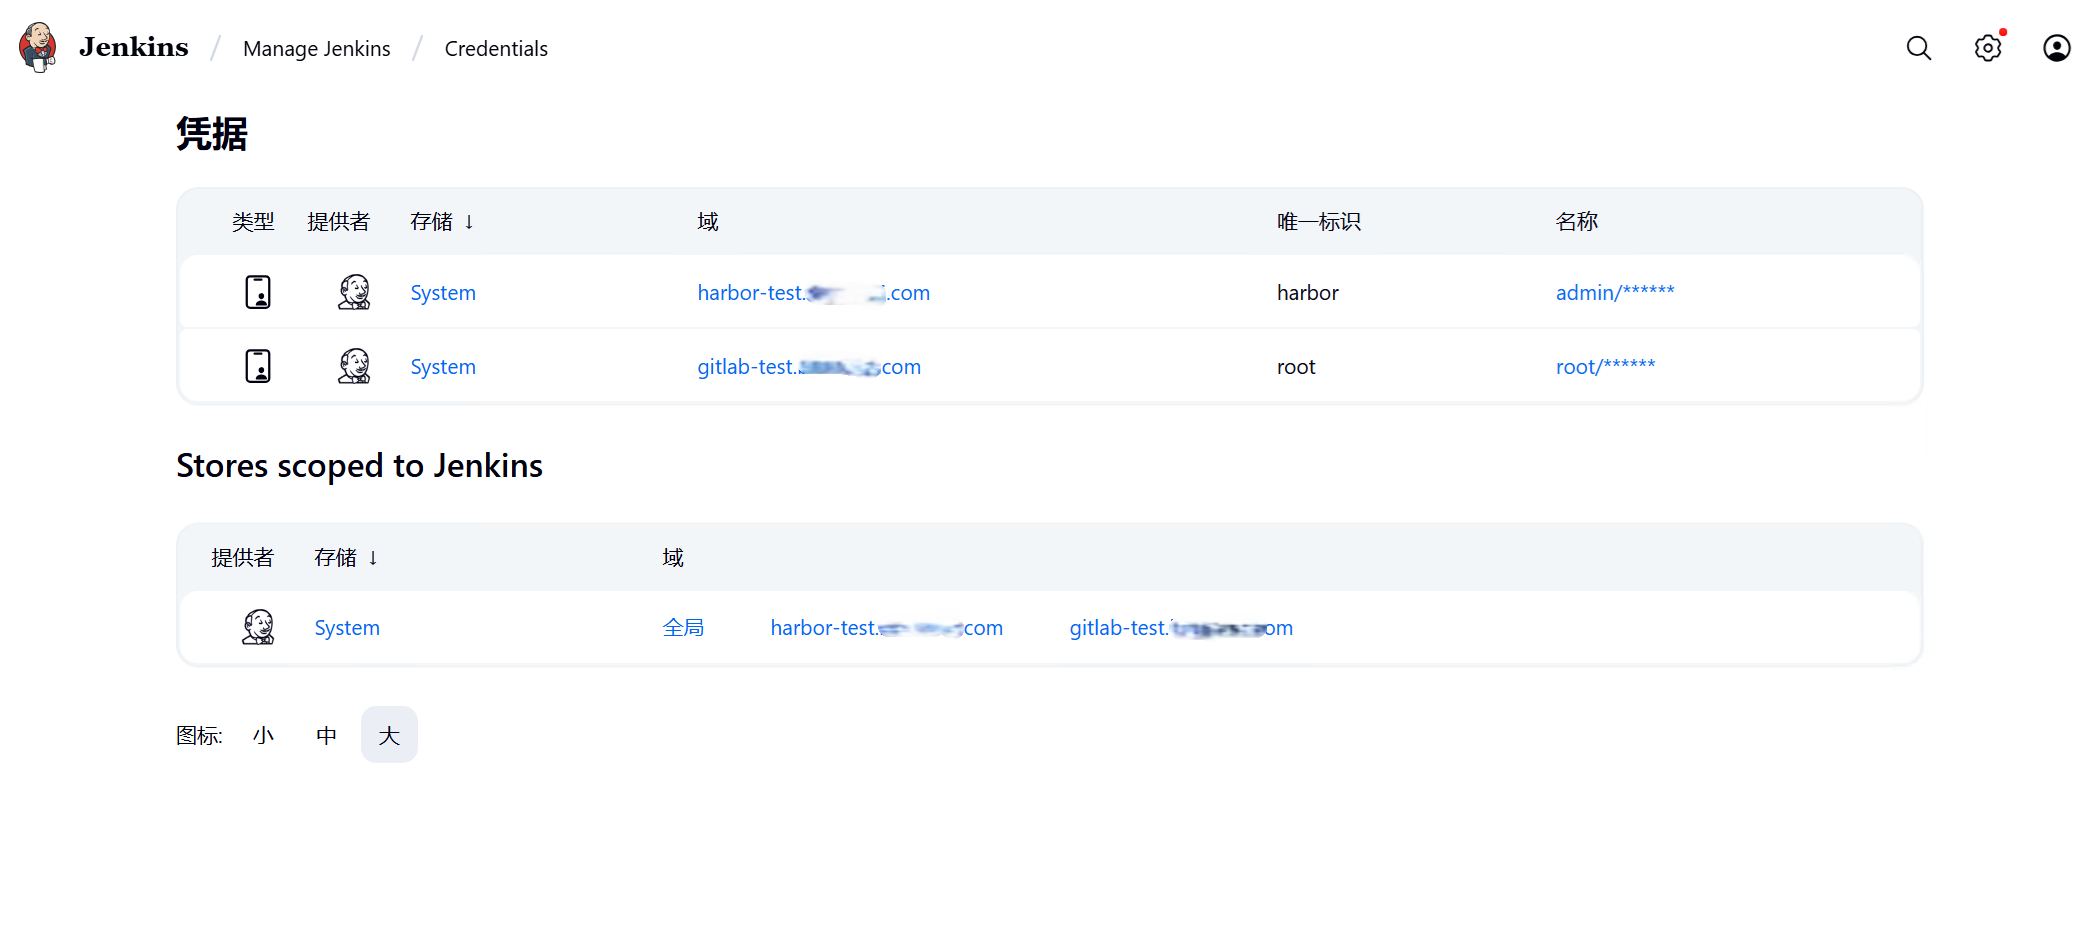Open System store in root row
This screenshot has width=2076, height=945.
[443, 367]
